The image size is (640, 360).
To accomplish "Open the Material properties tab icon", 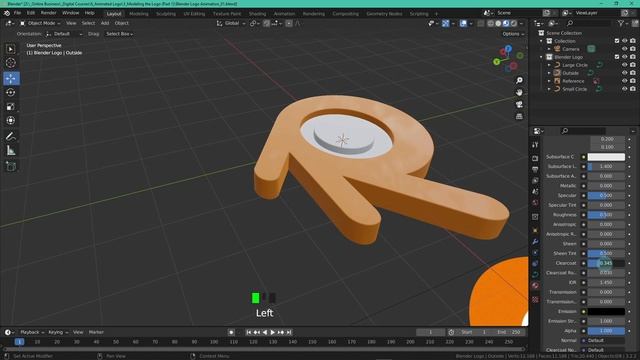I will pyautogui.click(x=535, y=285).
